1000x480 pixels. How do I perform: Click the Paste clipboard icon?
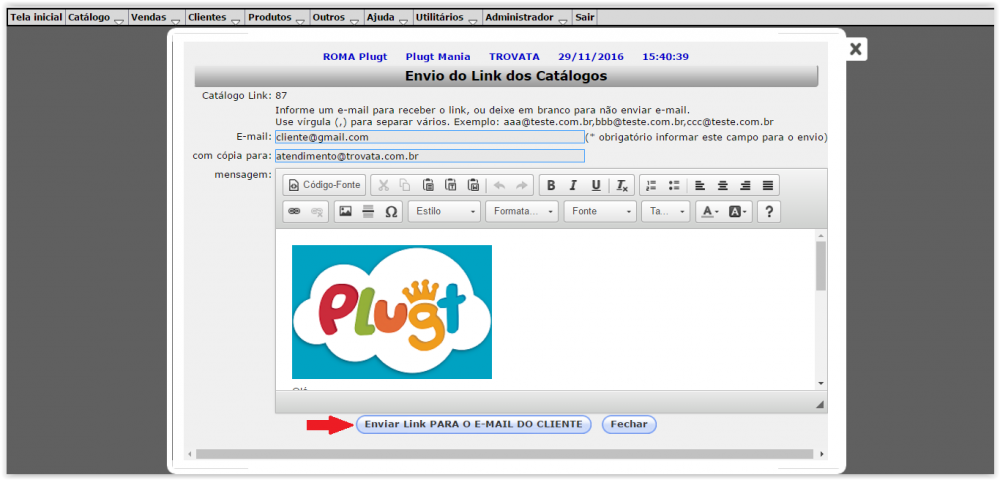pos(428,185)
